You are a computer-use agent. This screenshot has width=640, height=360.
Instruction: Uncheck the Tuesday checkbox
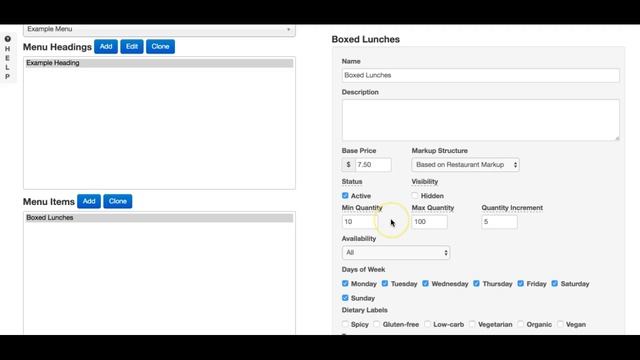point(385,283)
